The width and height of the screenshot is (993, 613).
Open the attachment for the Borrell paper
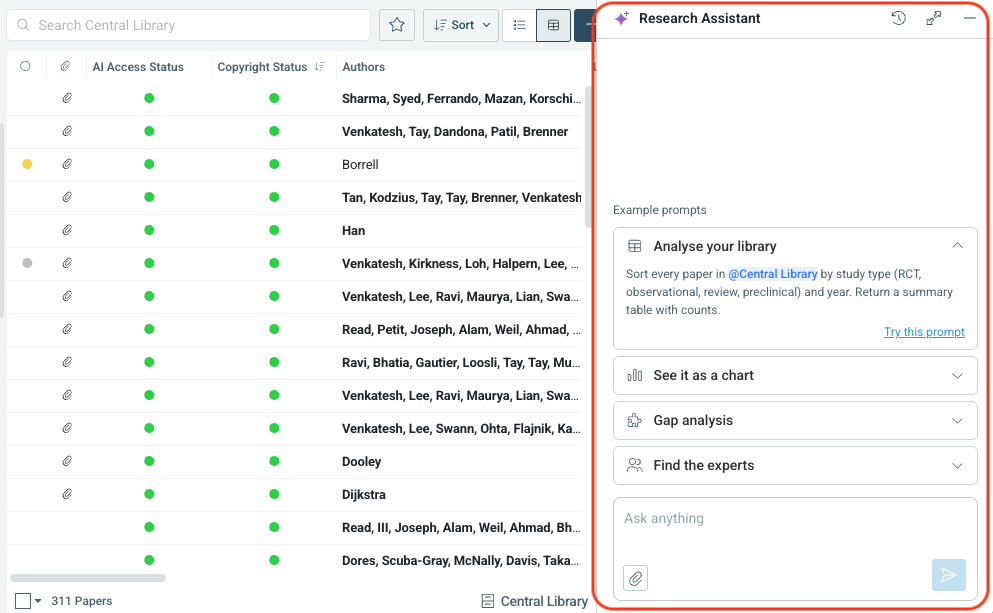point(66,164)
